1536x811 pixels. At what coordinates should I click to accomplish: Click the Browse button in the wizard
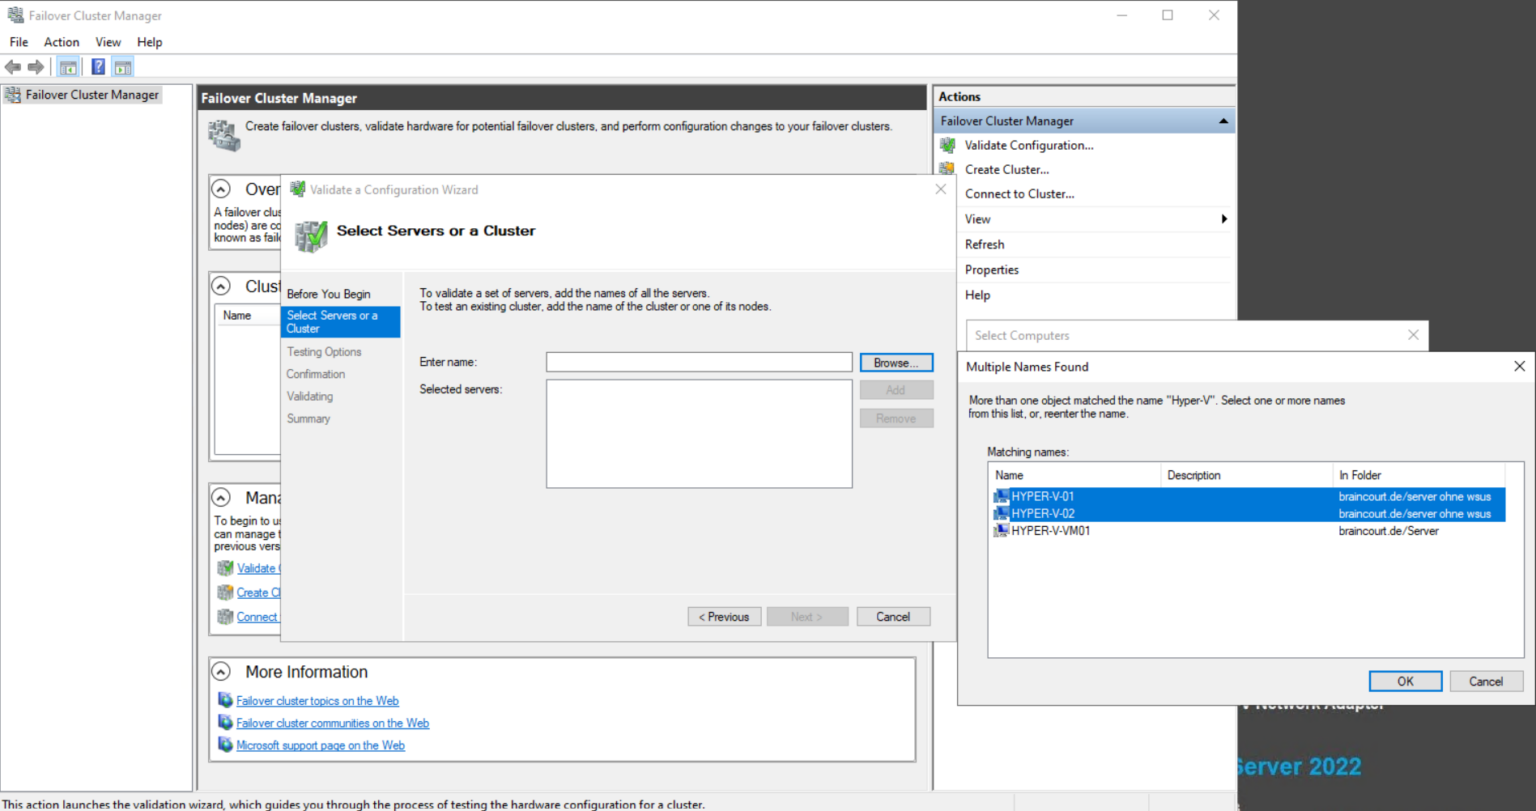click(895, 362)
